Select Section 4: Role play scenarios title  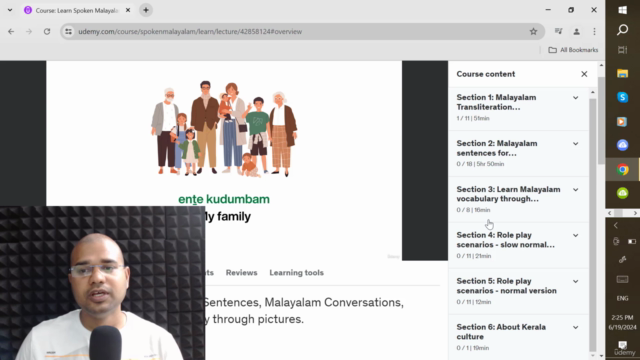pyautogui.click(x=505, y=240)
